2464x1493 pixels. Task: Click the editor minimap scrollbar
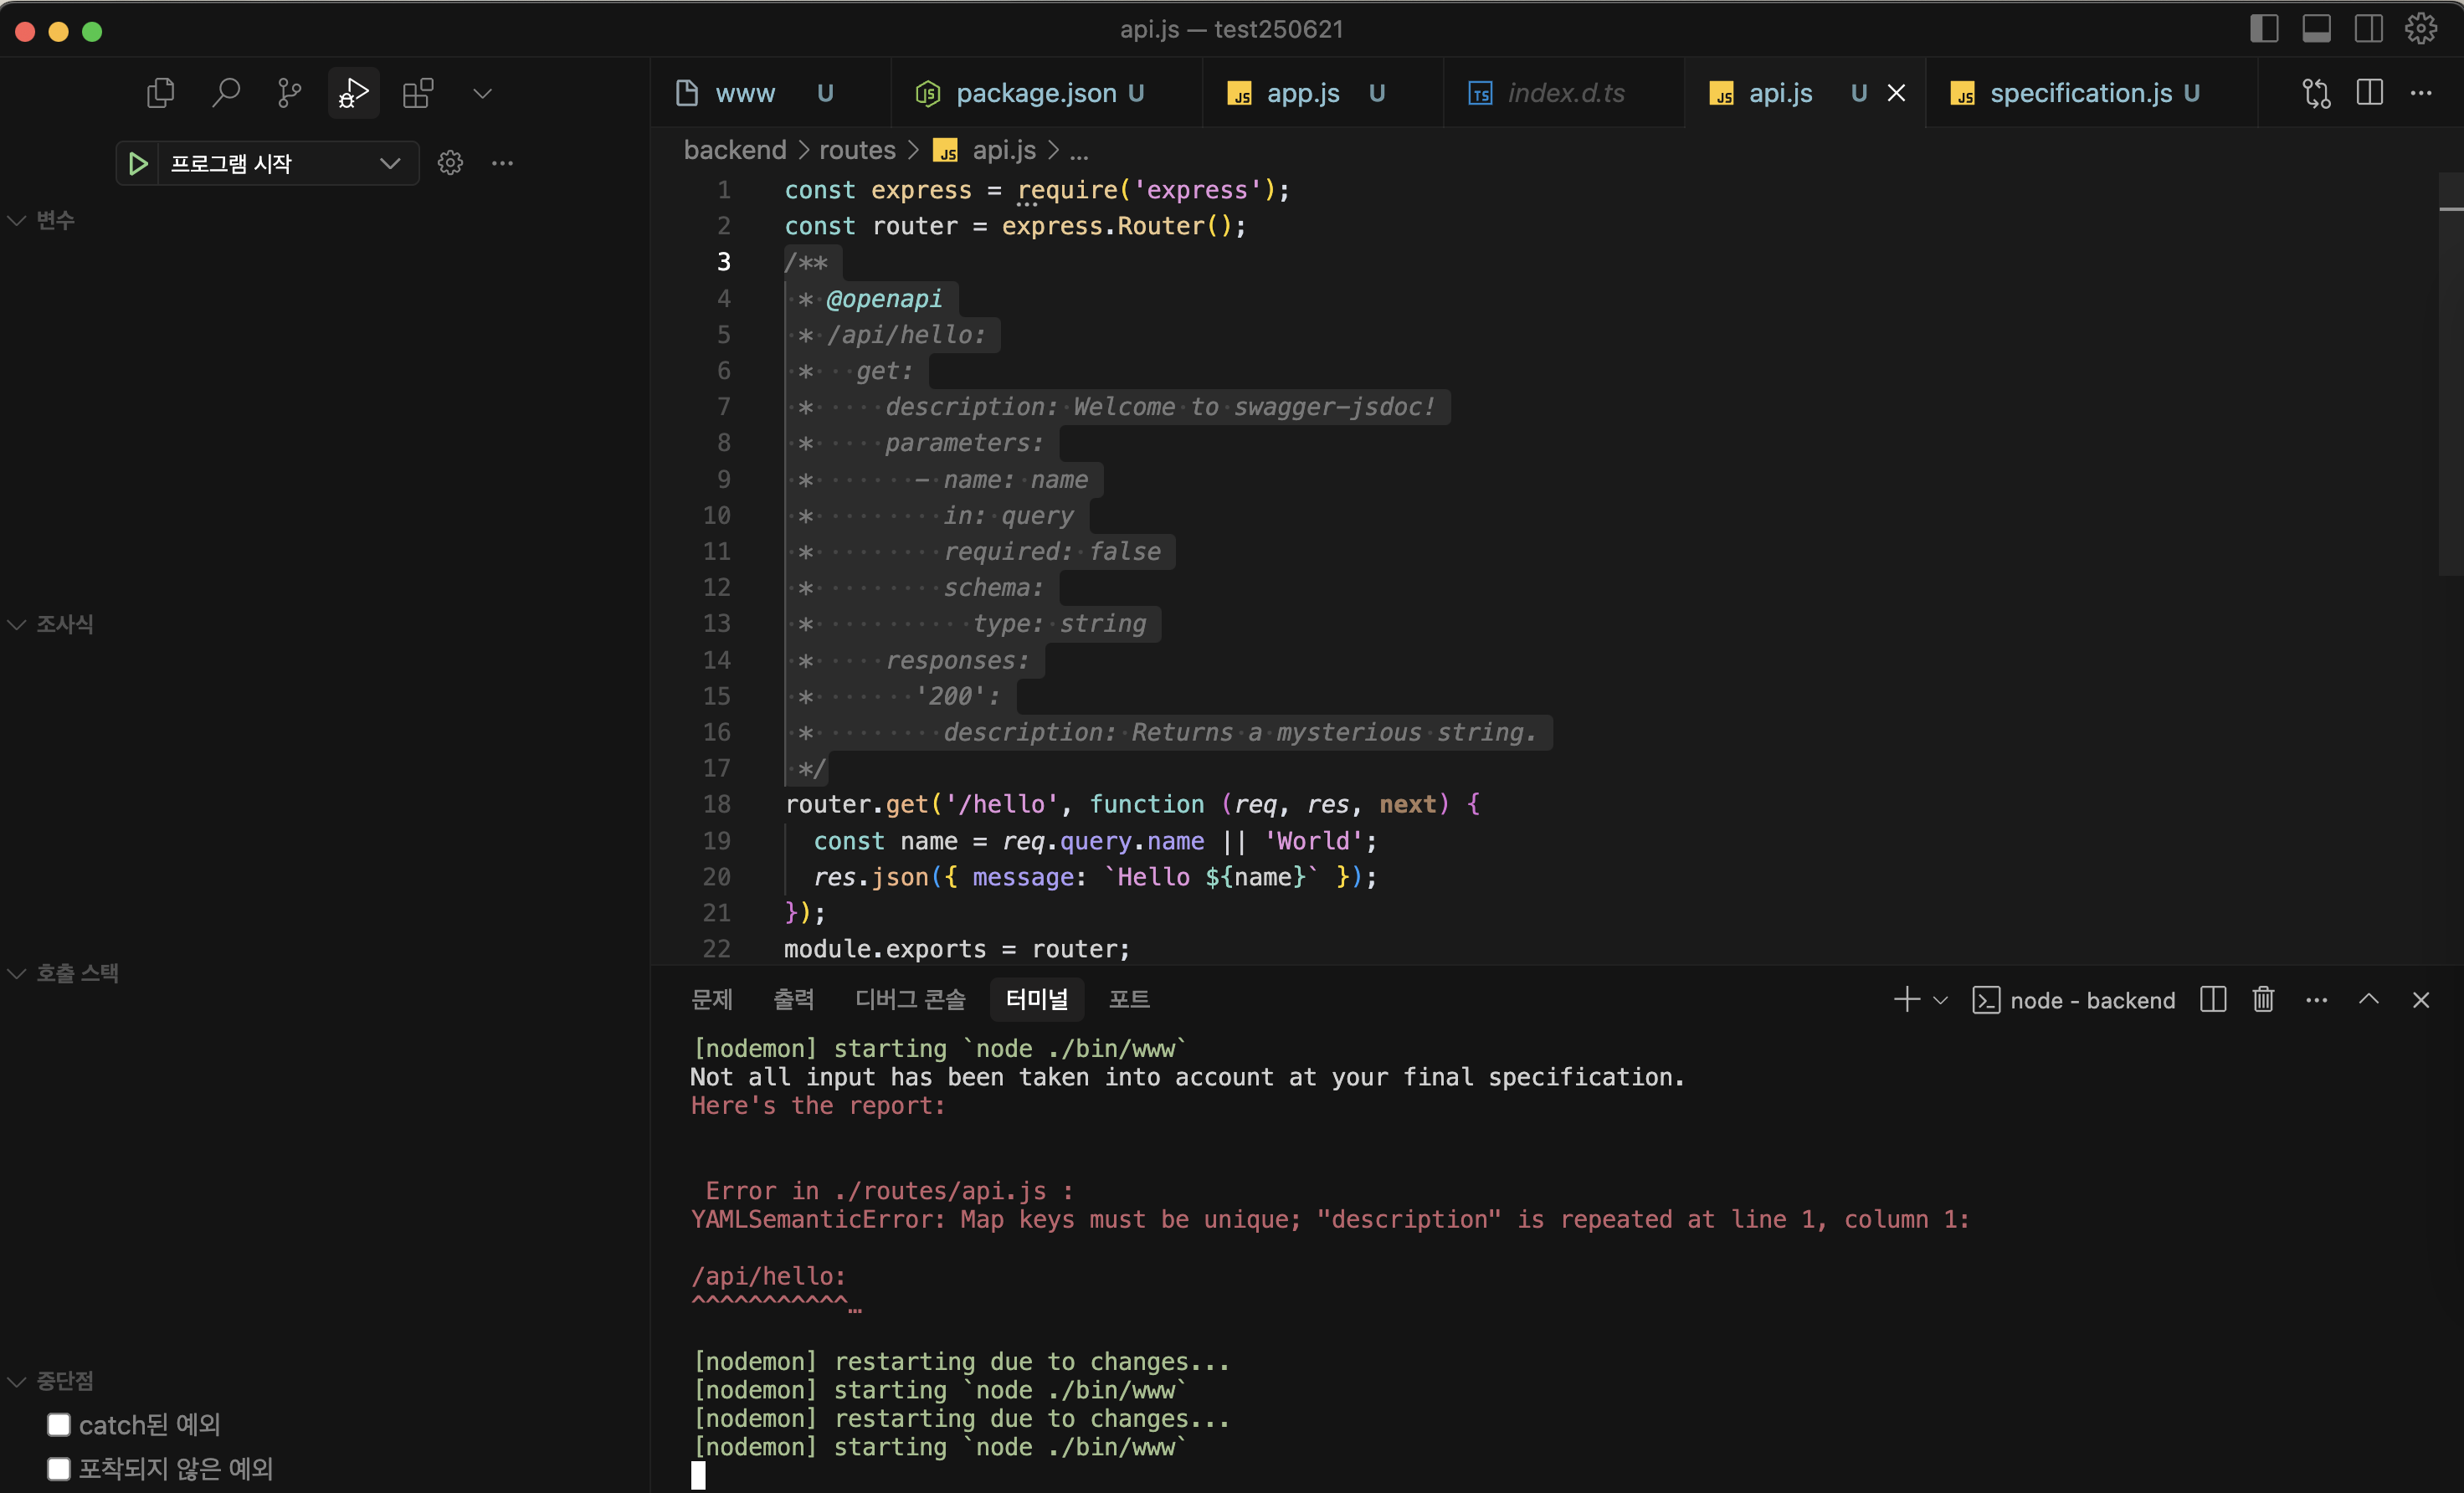(2451, 375)
